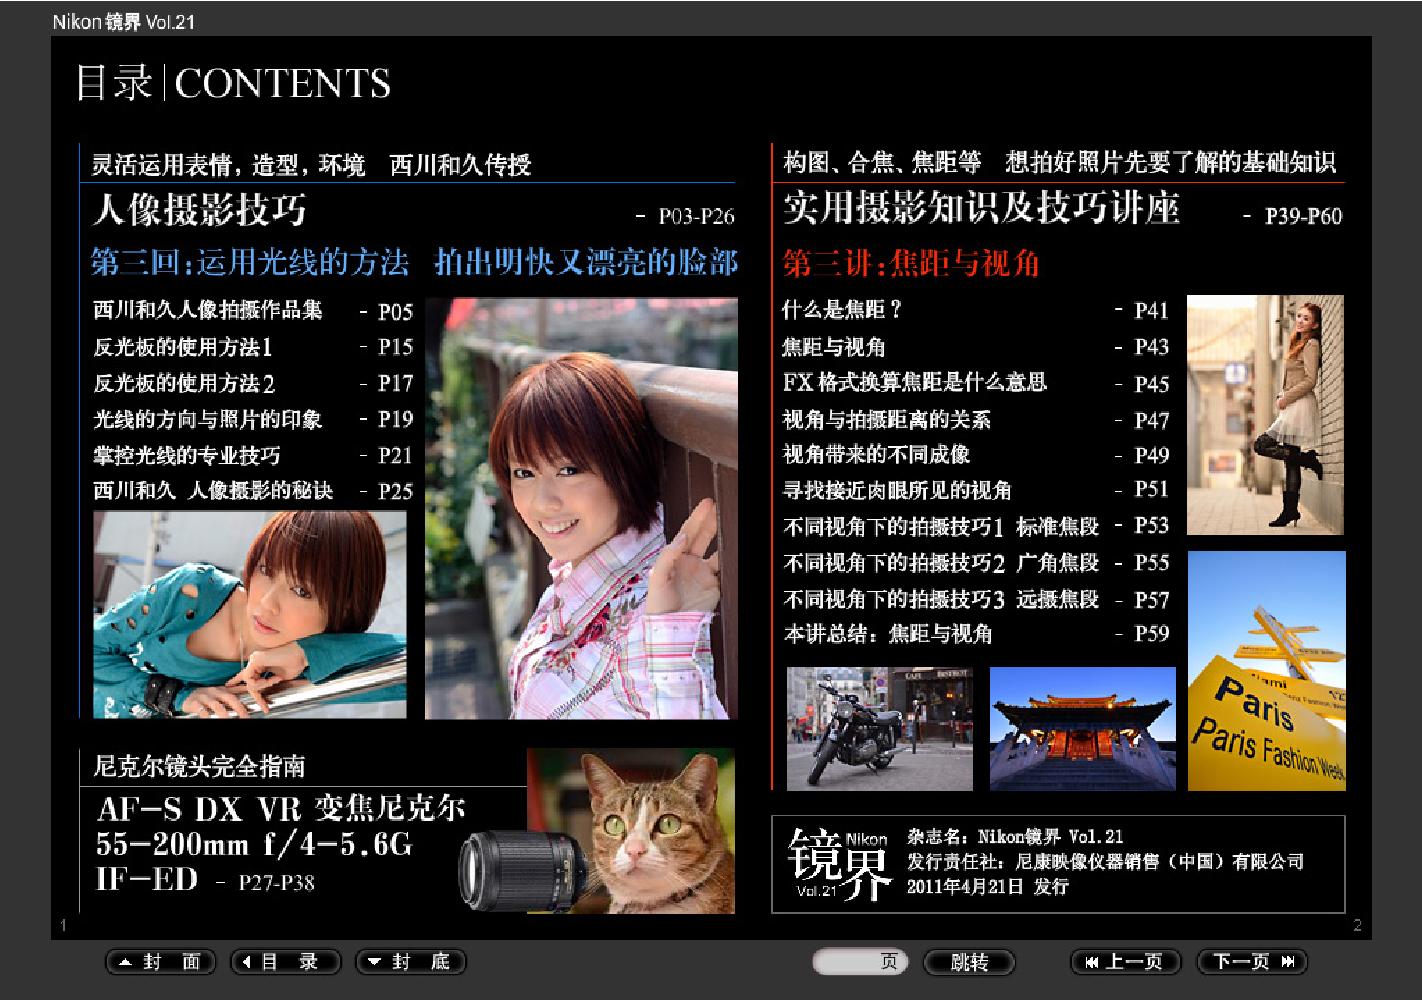Open 焦距与视角 P43 entry

pyautogui.click(x=975, y=347)
